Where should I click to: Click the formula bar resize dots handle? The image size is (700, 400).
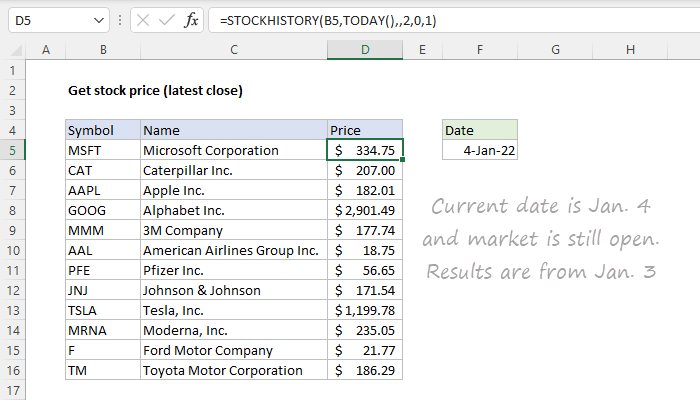pos(120,21)
